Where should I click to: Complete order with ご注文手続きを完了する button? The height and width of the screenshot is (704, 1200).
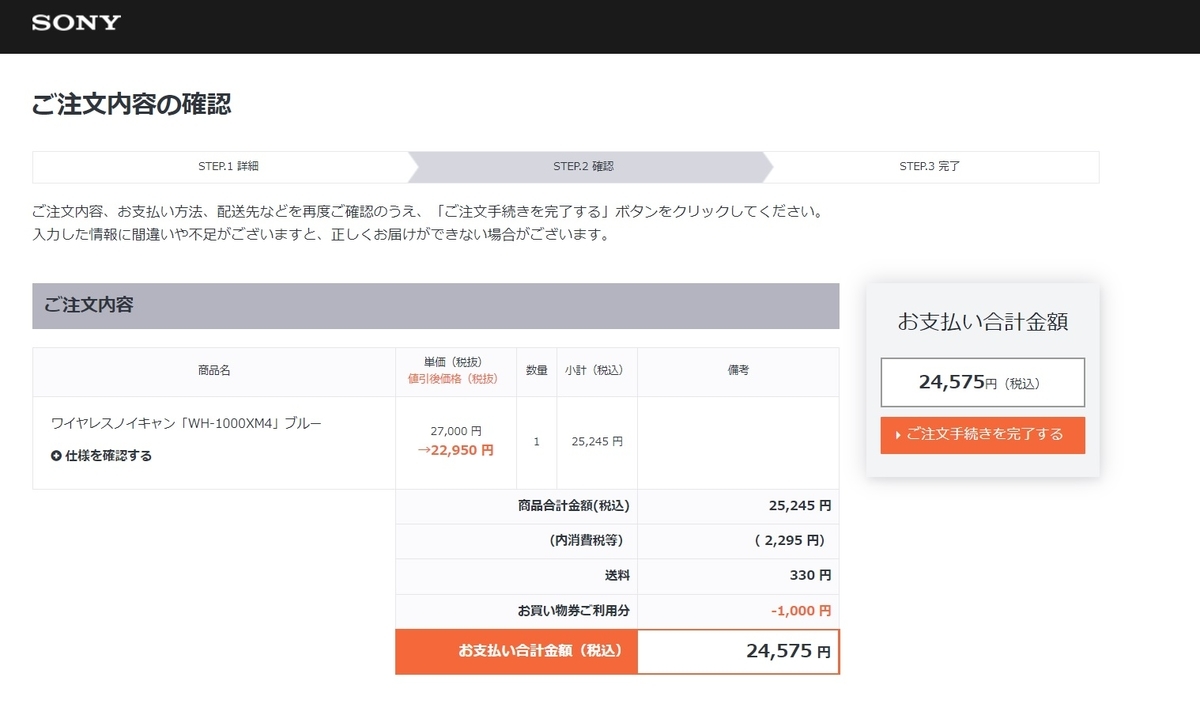pyautogui.click(x=982, y=435)
